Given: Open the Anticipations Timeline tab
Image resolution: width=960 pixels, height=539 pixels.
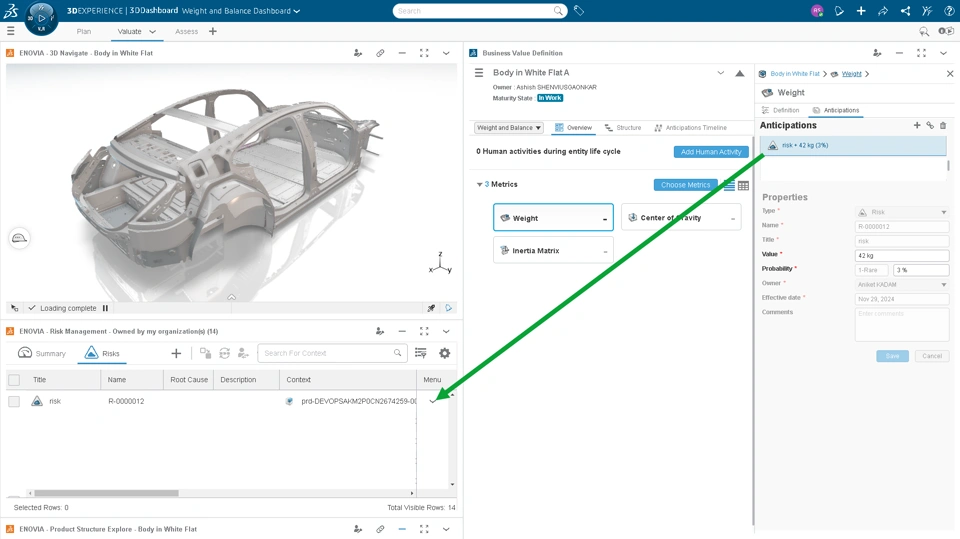Looking at the screenshot, I should [690, 127].
